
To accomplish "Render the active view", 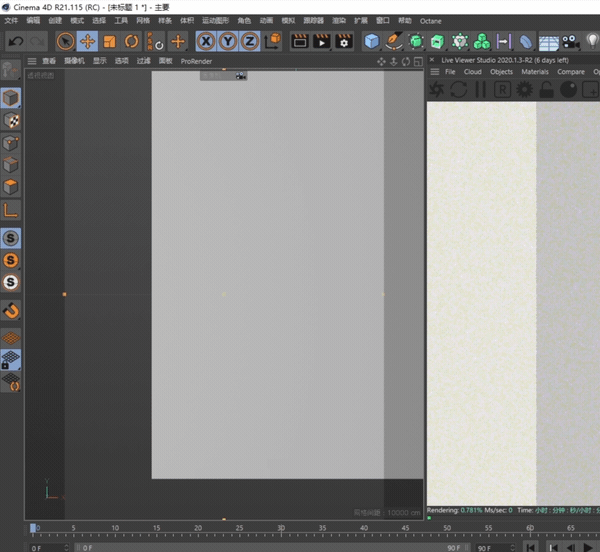I will [x=300, y=41].
